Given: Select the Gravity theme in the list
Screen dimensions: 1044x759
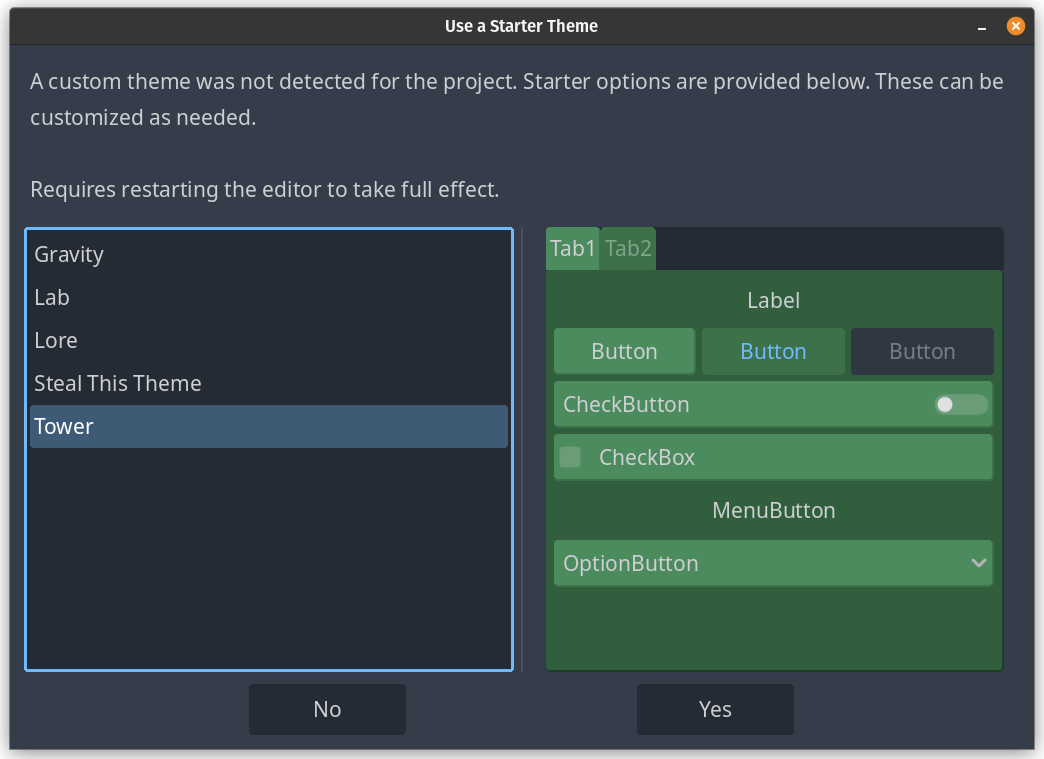Looking at the screenshot, I should [69, 255].
